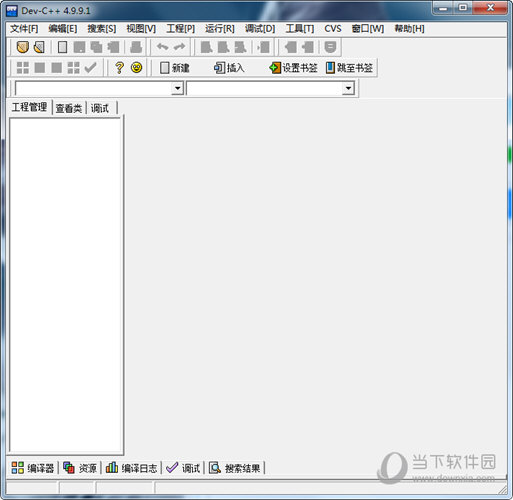Image resolution: width=513 pixels, height=500 pixels.
Task: Open the 工程[P] menu
Action: coord(181,29)
